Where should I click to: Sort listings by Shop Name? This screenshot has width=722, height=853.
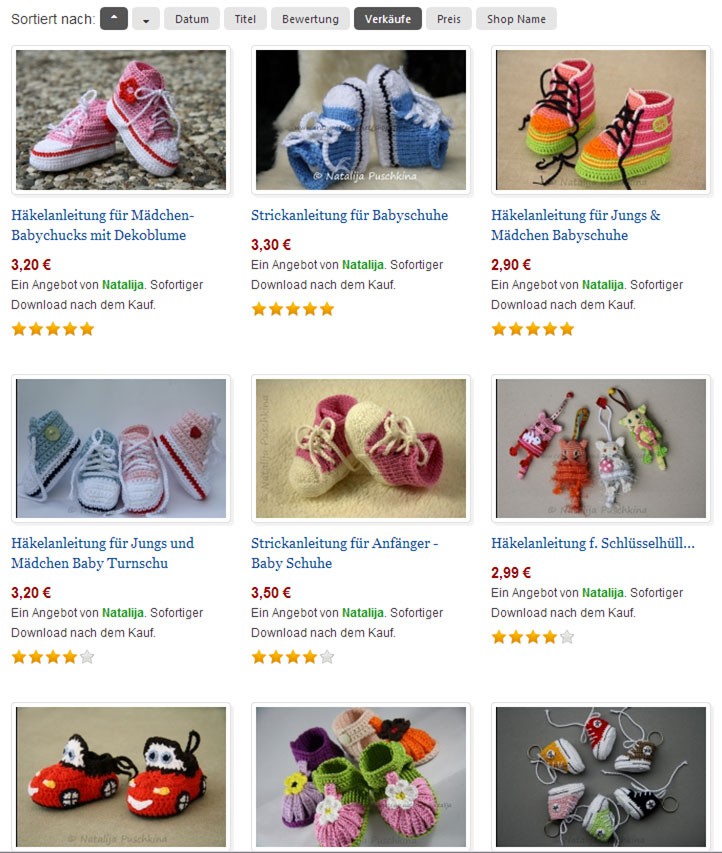click(516, 18)
